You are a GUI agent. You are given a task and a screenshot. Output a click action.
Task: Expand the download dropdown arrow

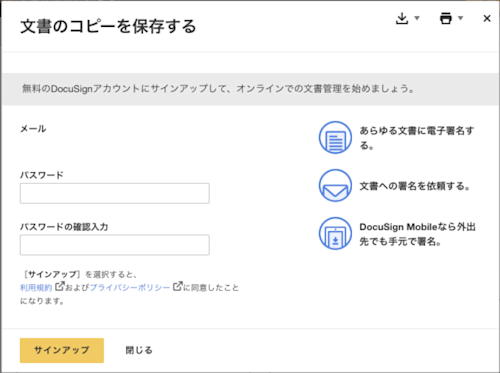(417, 18)
